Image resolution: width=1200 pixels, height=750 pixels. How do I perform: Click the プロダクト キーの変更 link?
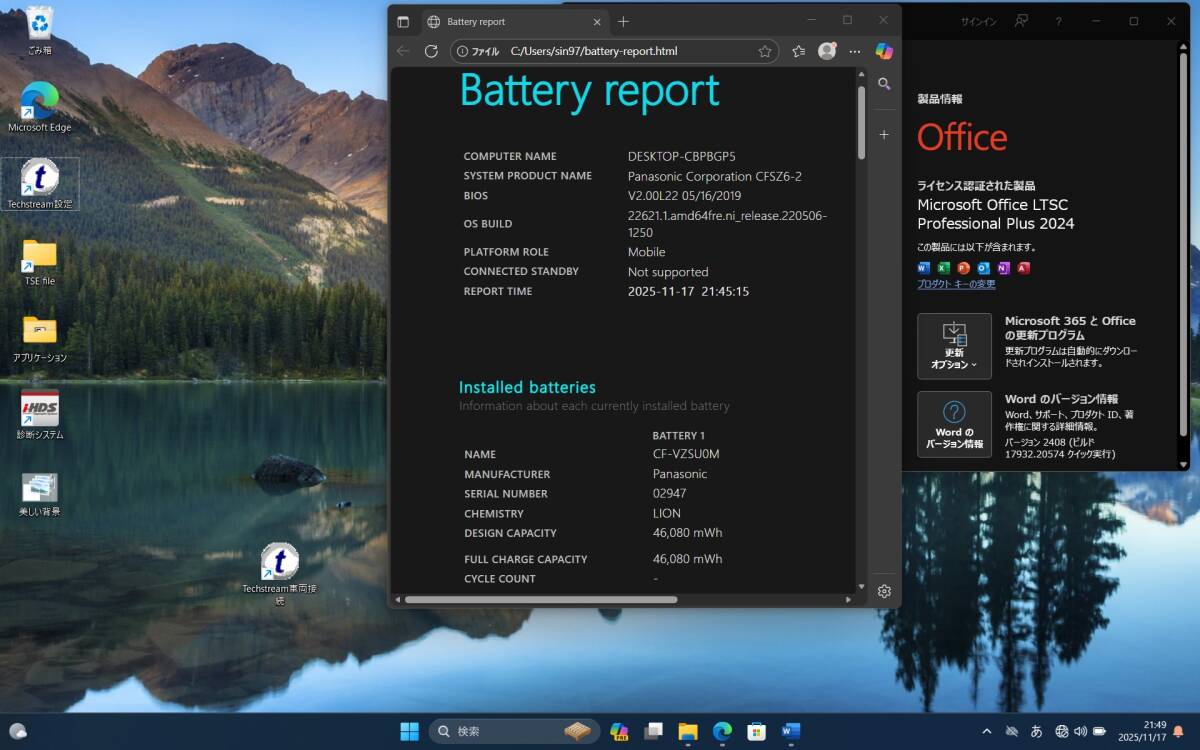point(956,284)
